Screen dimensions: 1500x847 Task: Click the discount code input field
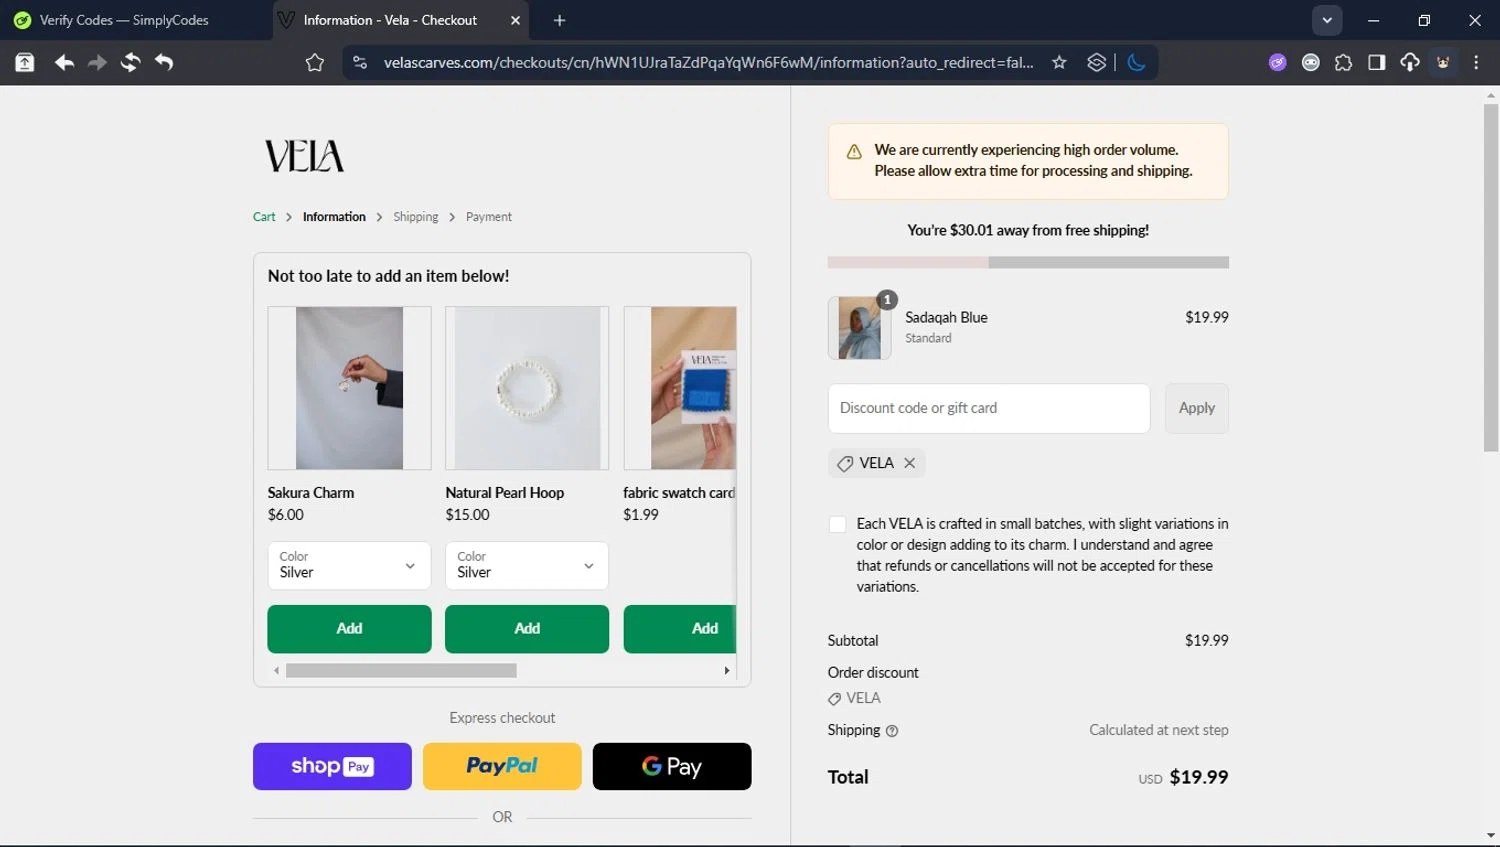pyautogui.click(x=989, y=408)
